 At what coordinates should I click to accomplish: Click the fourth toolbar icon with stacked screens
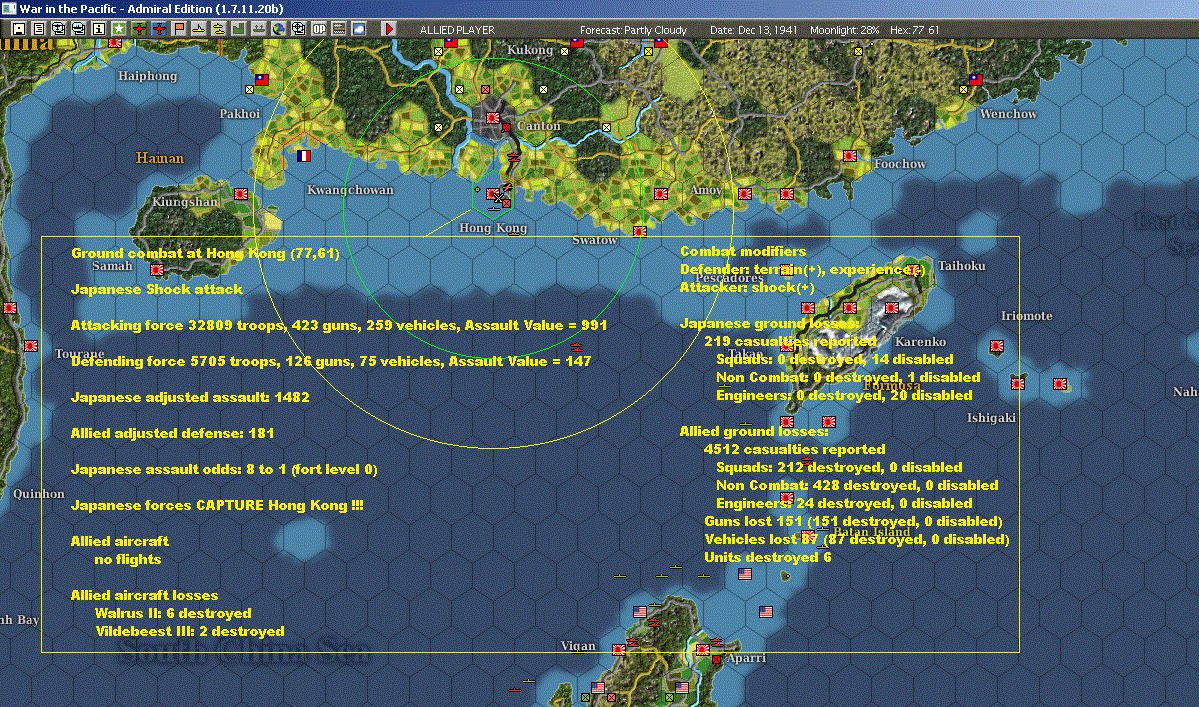[79, 29]
